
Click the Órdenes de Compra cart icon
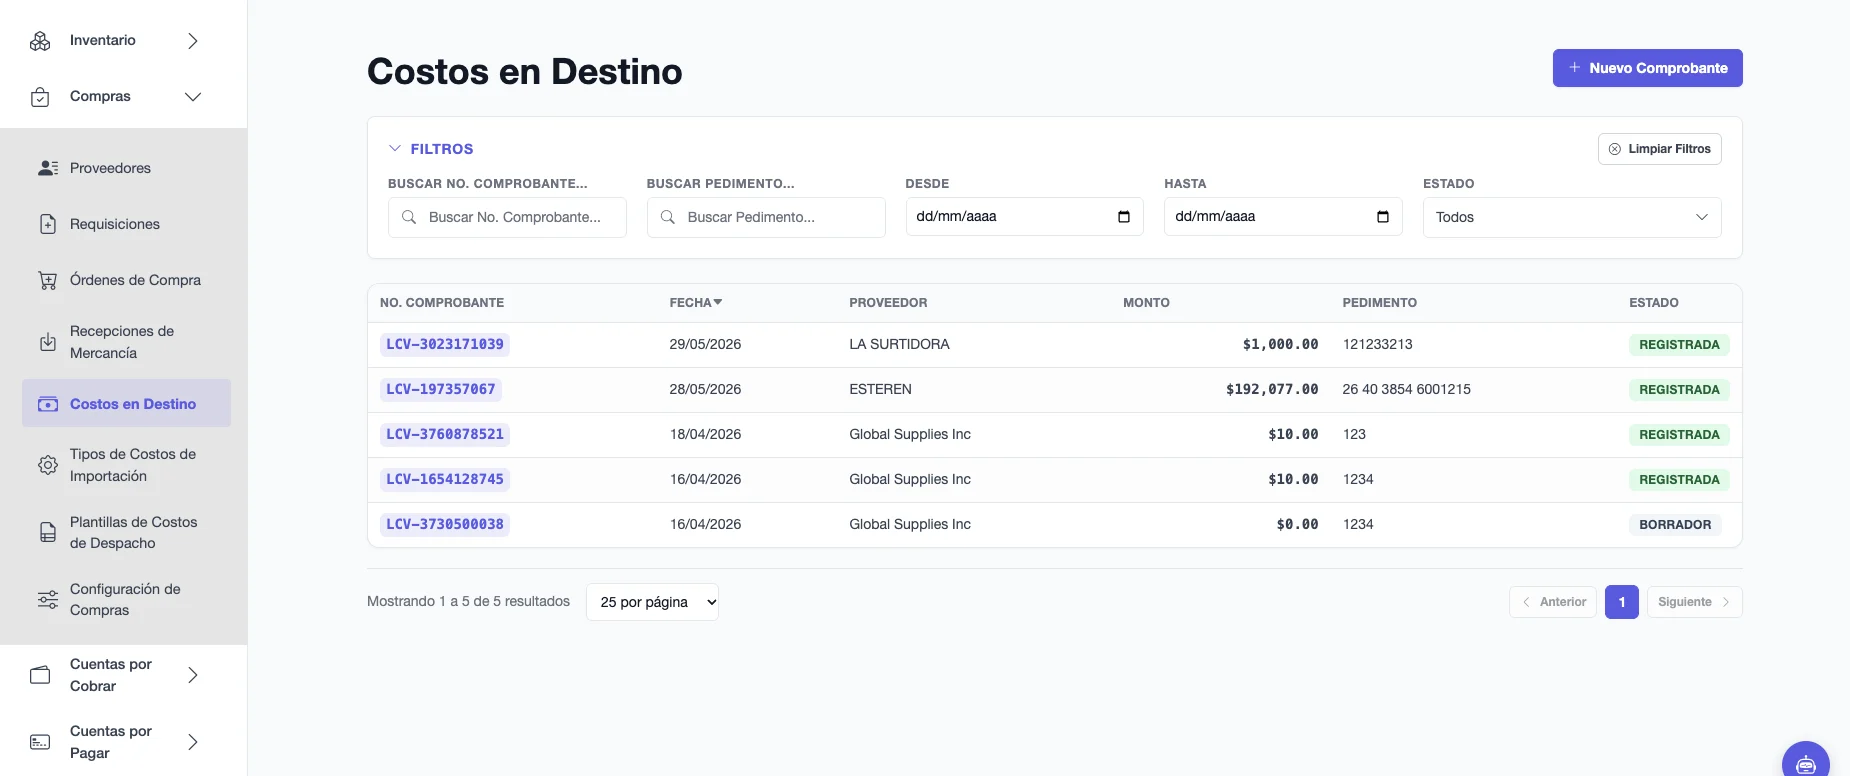[x=48, y=280]
